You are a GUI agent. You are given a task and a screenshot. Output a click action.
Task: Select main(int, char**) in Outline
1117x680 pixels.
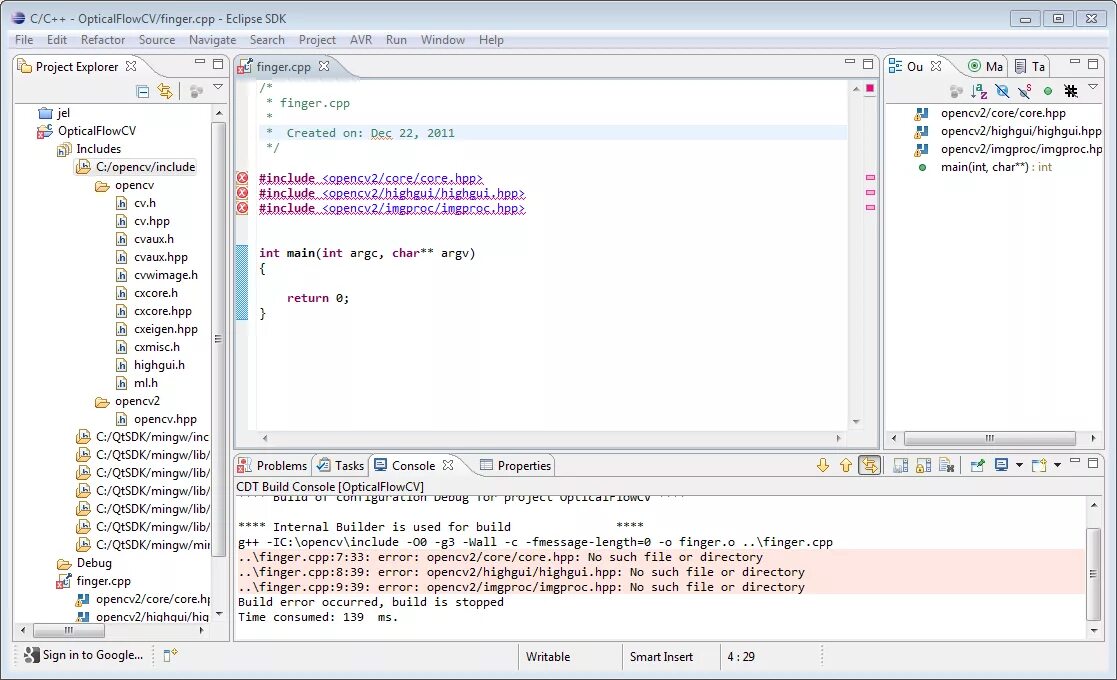coord(984,167)
